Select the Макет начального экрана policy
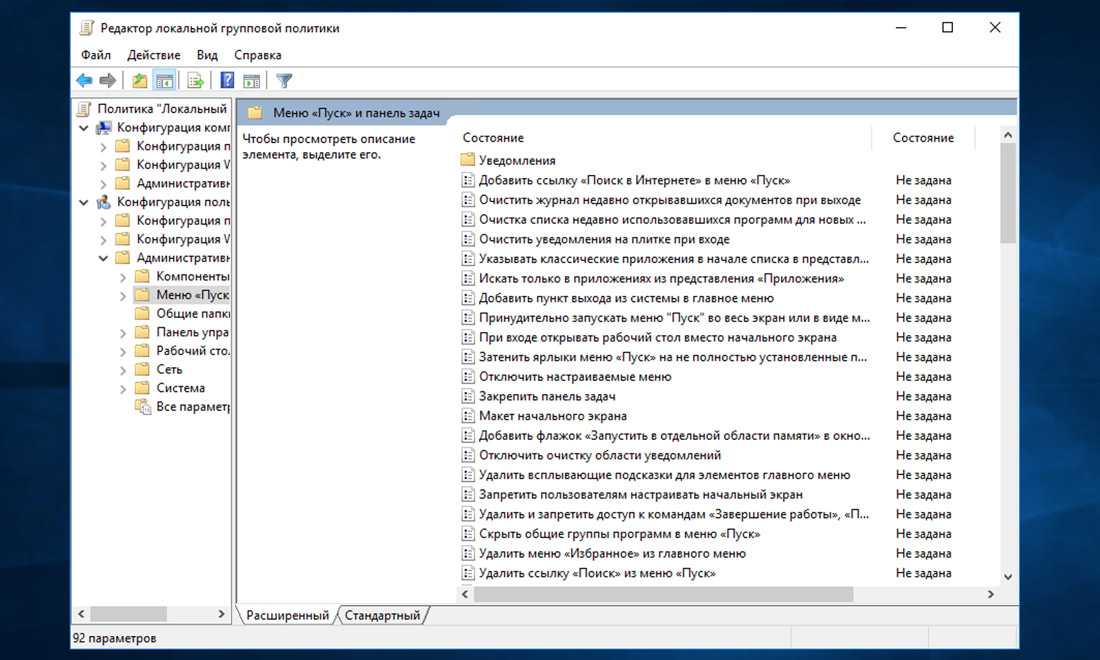 pyautogui.click(x=552, y=416)
